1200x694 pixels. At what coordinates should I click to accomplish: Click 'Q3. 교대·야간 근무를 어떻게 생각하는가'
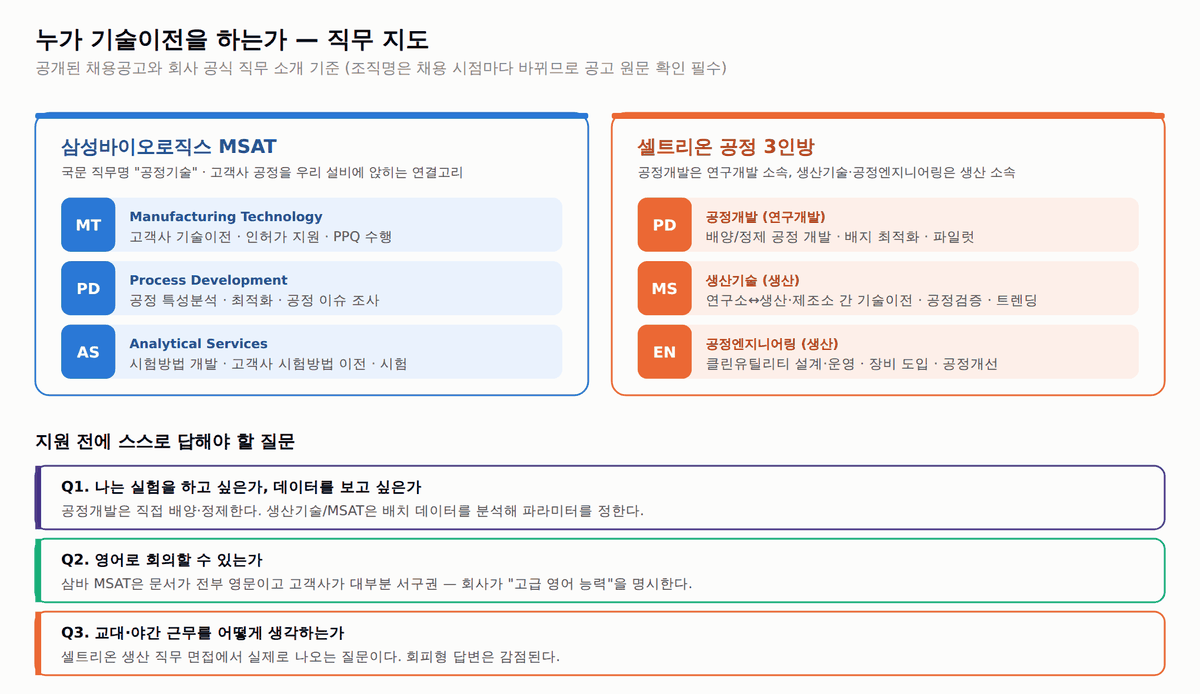pos(203,633)
